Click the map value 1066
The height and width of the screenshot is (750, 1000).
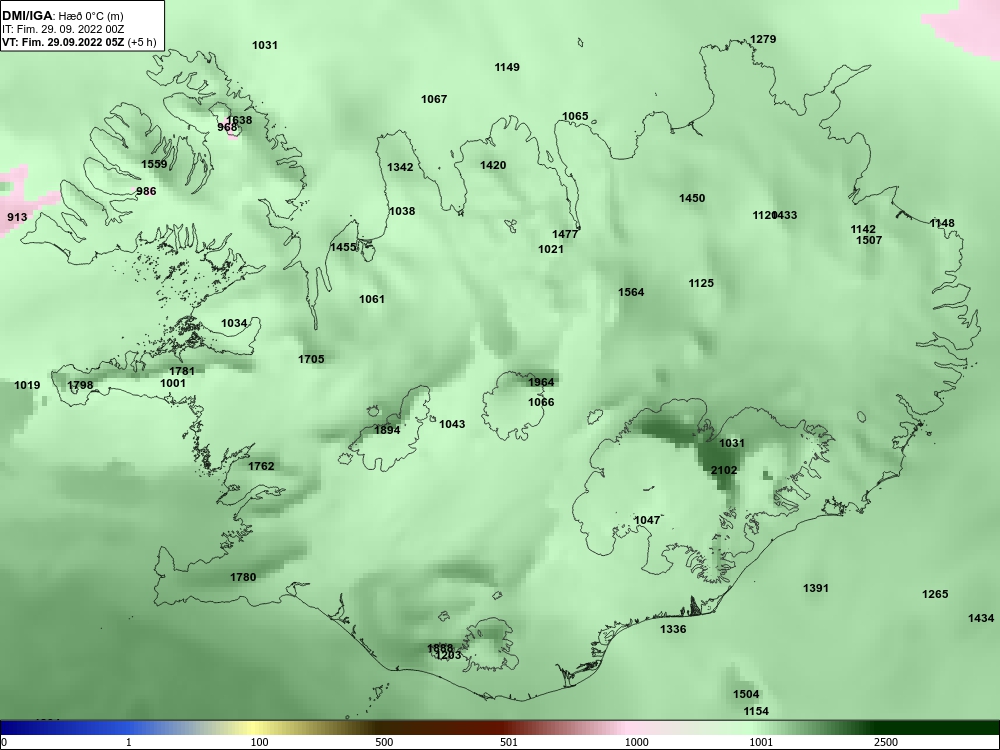(541, 402)
